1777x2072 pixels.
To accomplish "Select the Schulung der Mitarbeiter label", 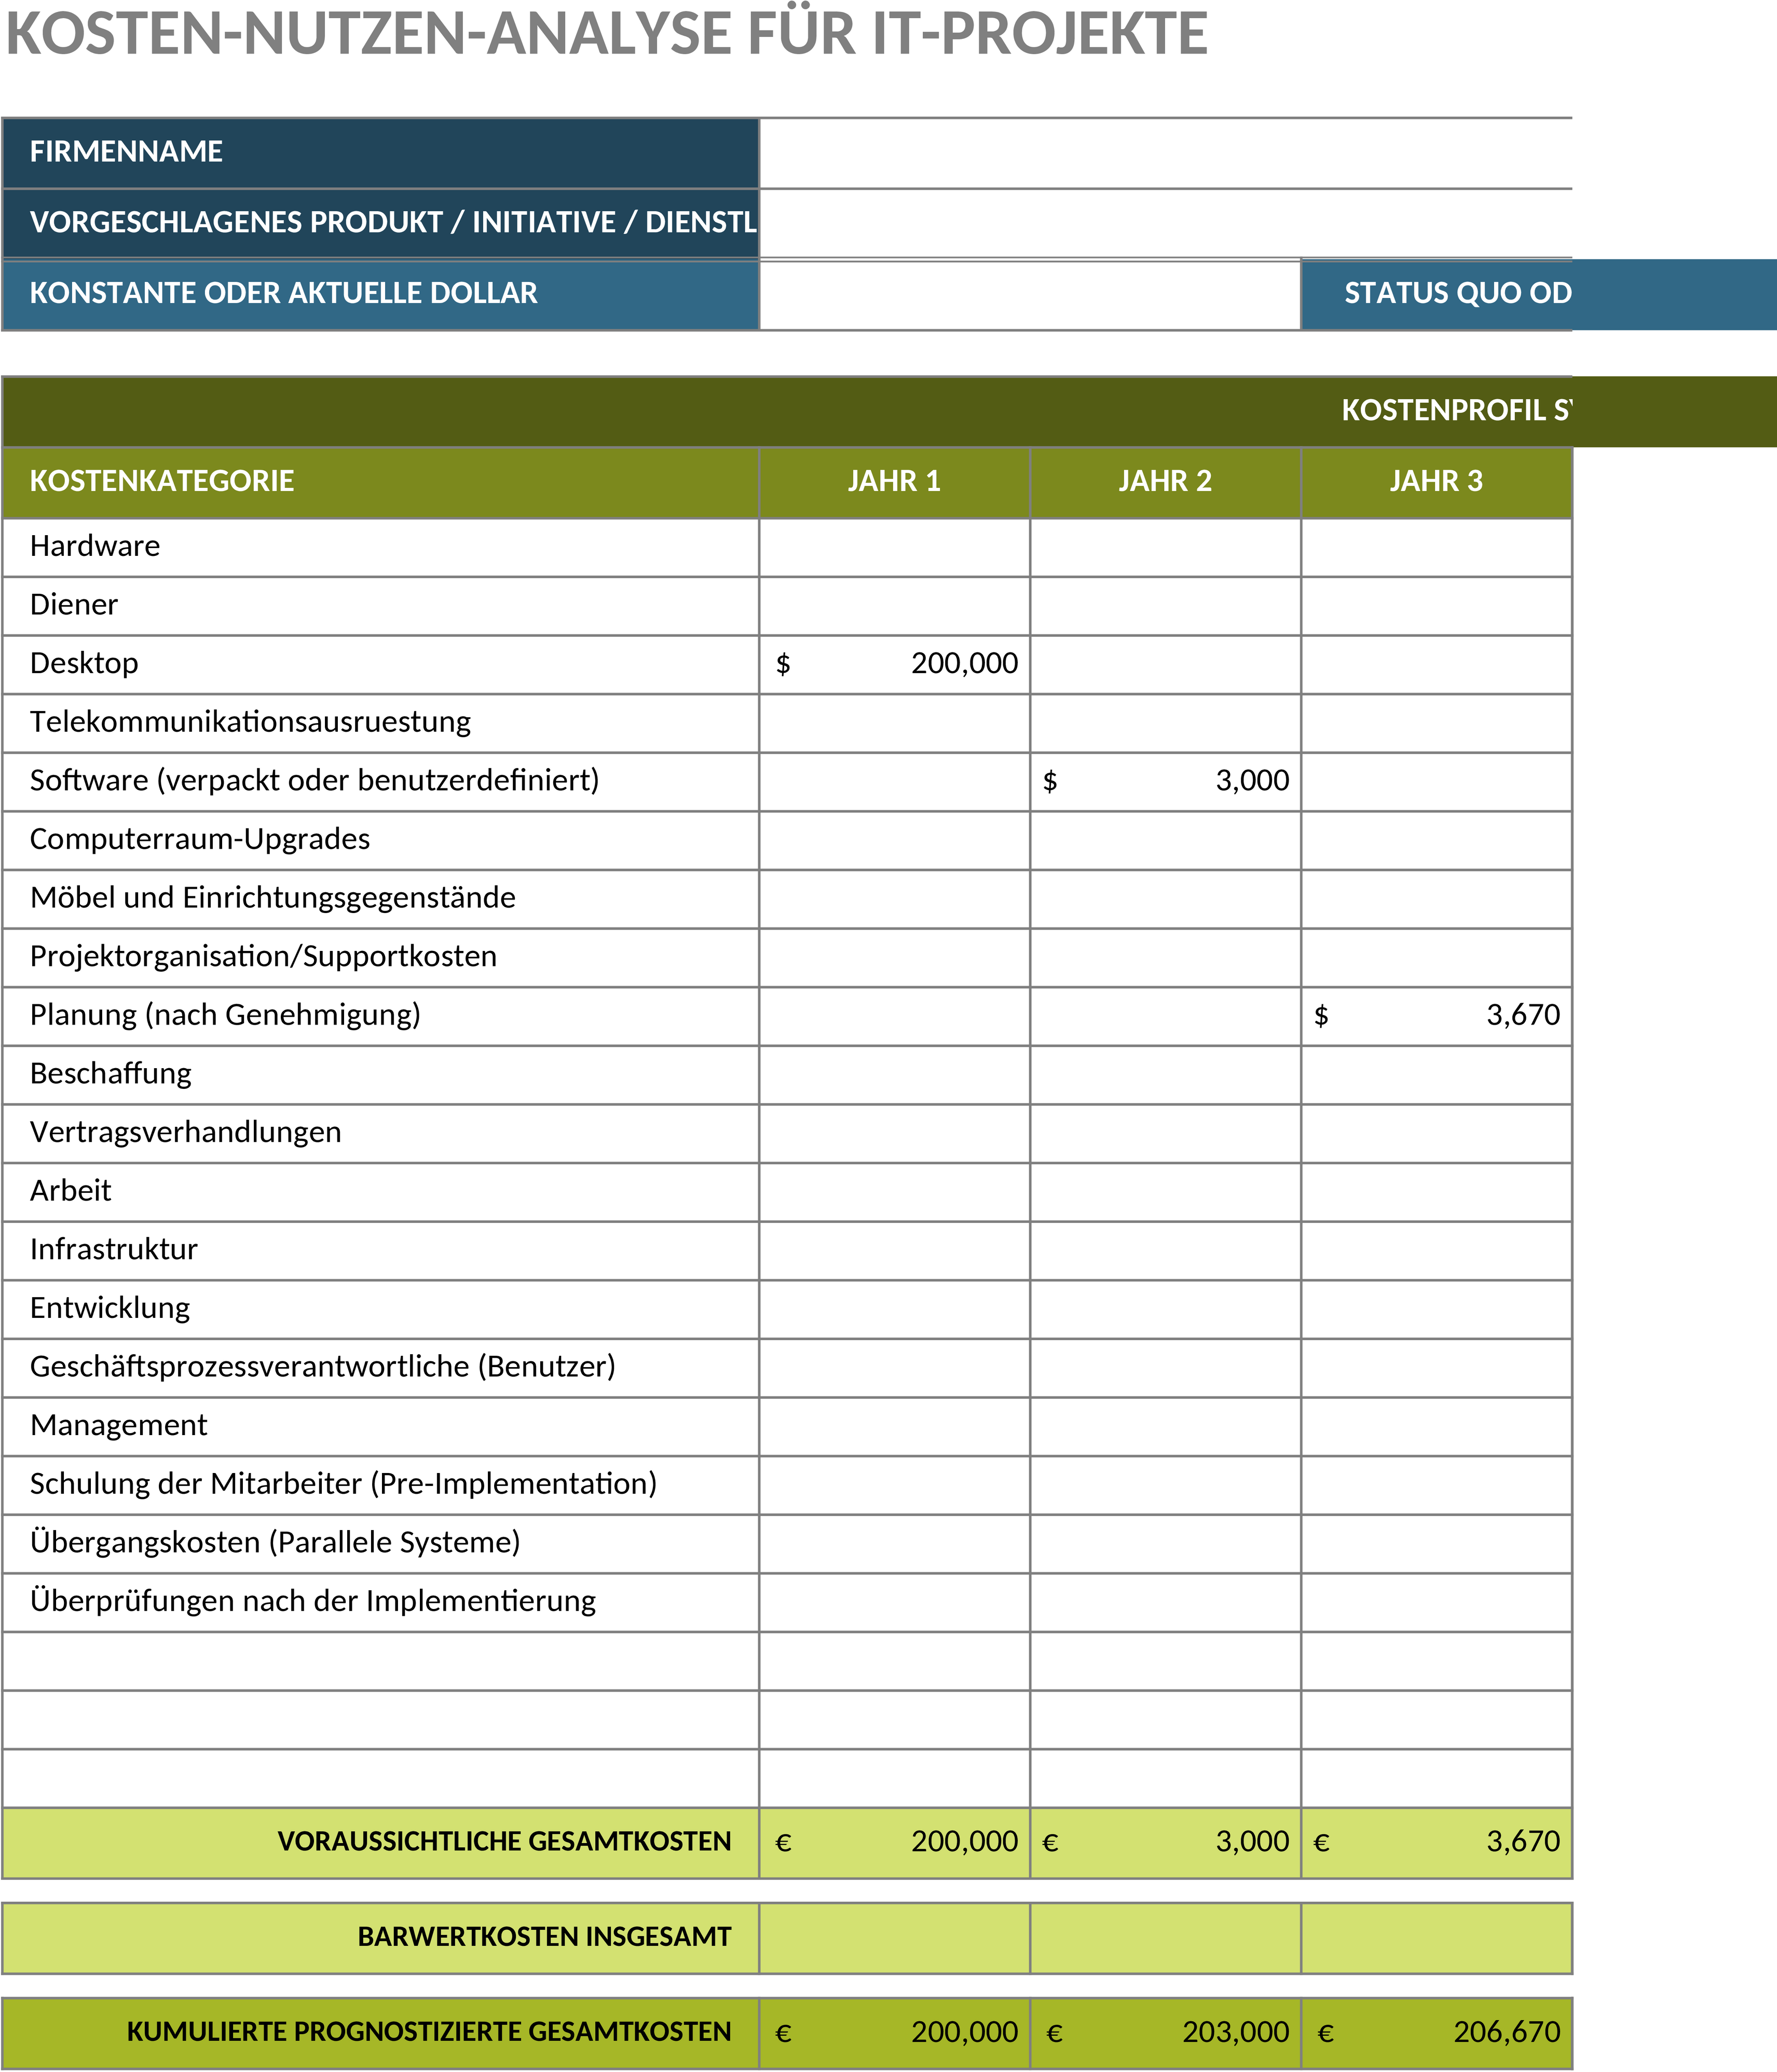I will (343, 1484).
